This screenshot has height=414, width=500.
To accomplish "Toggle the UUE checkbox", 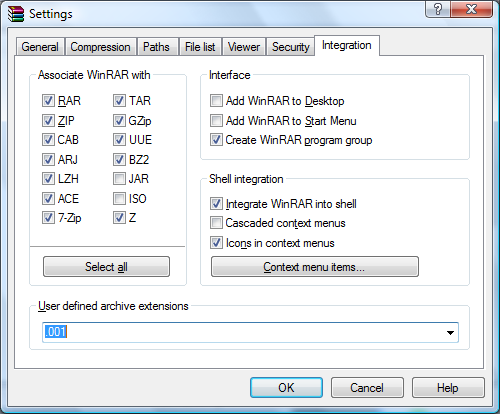I will pos(119,140).
